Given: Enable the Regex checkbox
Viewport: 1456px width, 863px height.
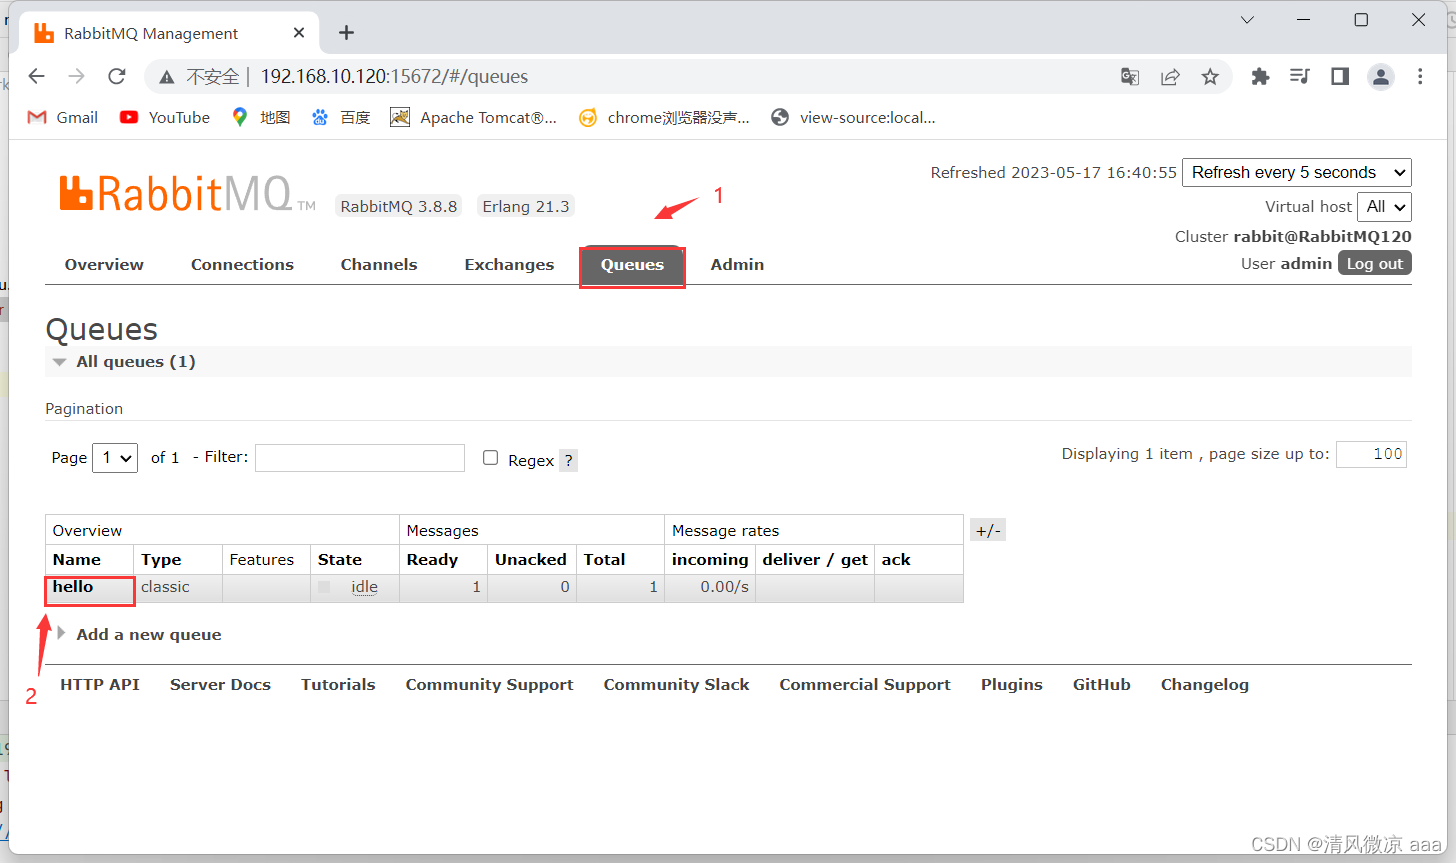Looking at the screenshot, I should [x=490, y=457].
